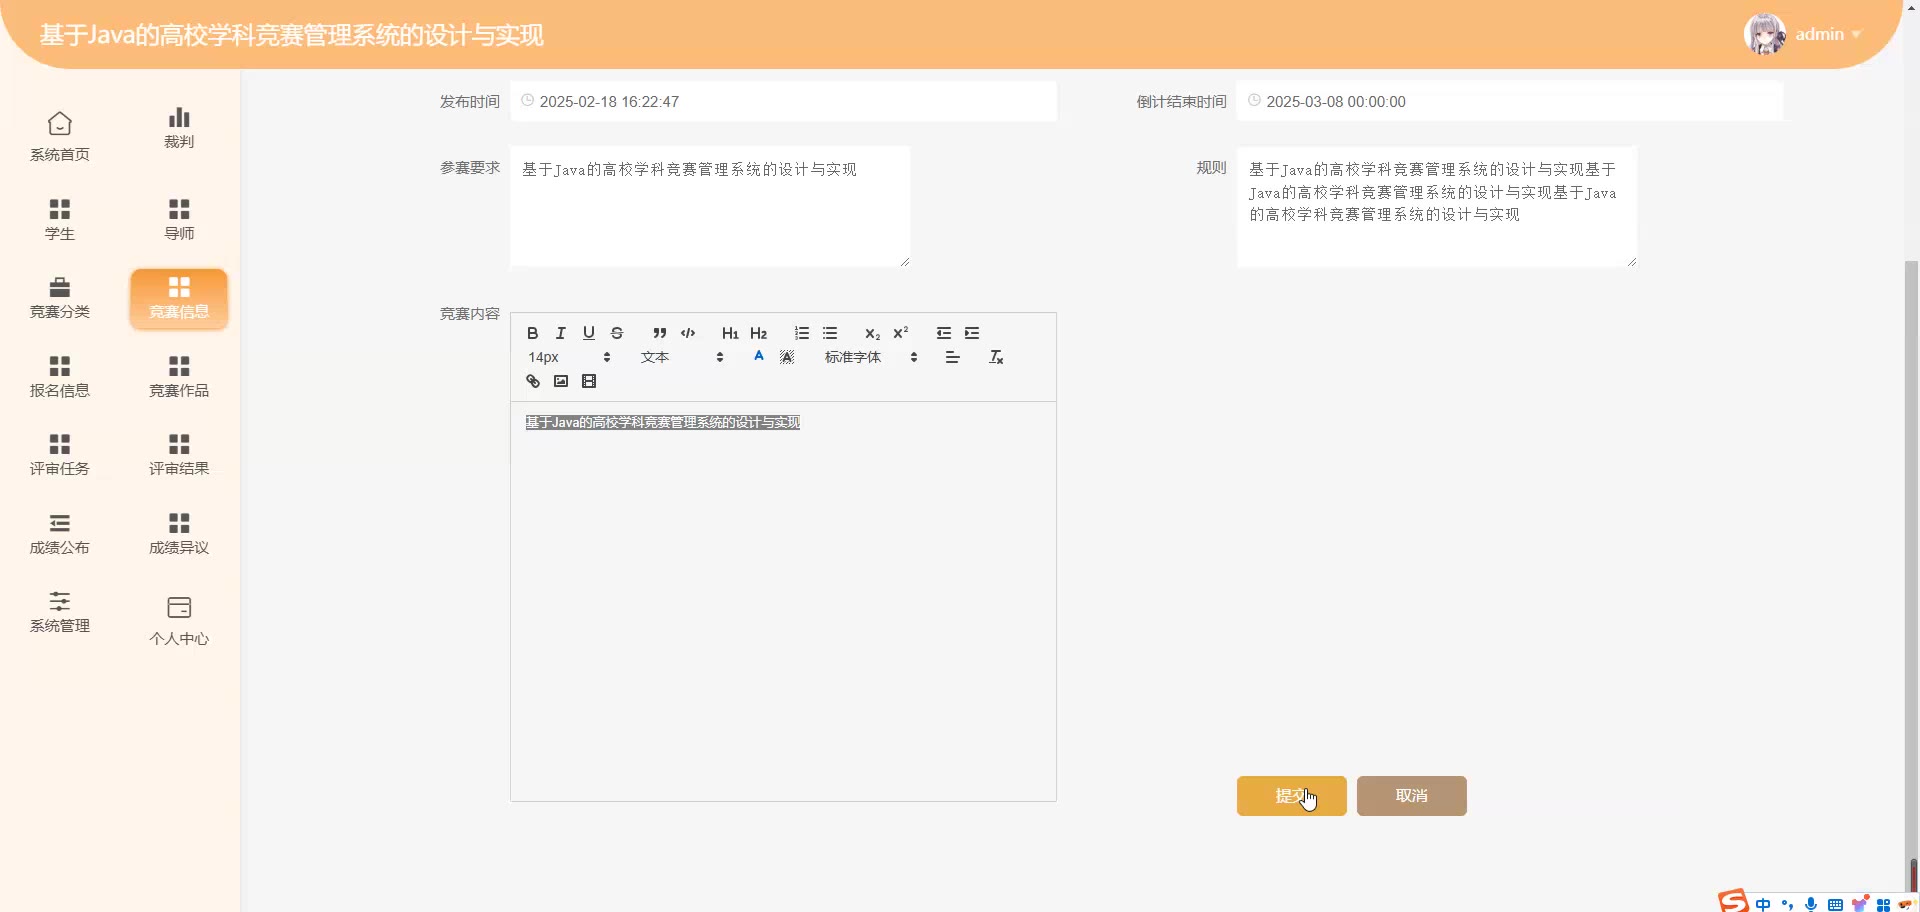The width and height of the screenshot is (1920, 912).
Task: Insert an image into the editor
Action: [561, 381]
